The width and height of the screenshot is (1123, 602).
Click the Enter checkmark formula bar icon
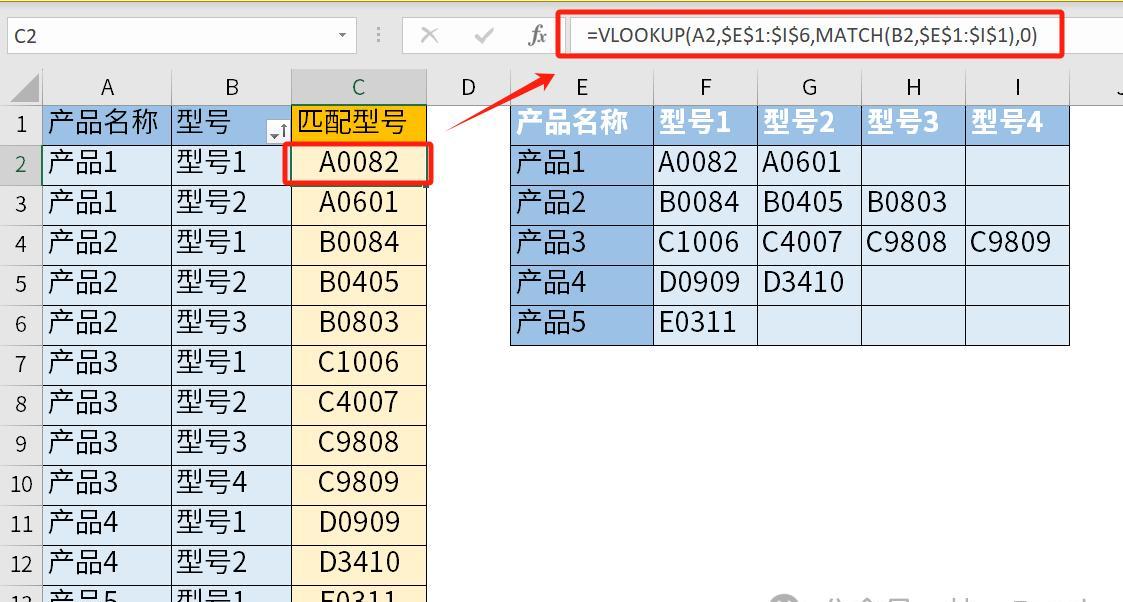[x=484, y=35]
